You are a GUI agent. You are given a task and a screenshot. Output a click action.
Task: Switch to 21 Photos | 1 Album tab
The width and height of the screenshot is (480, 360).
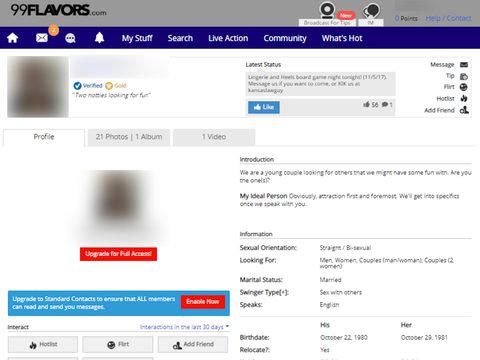(x=129, y=137)
